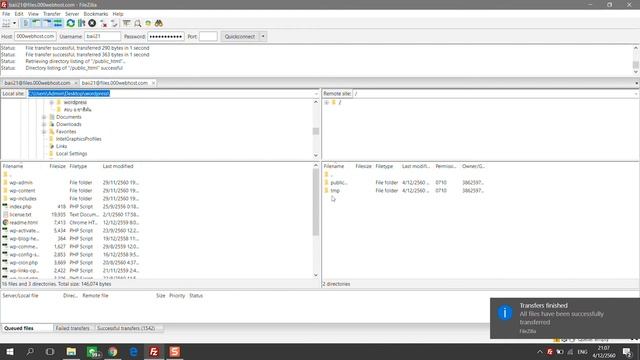The height and width of the screenshot is (360, 640).
Task: Open Remote site path dropdown
Action: 636,93
